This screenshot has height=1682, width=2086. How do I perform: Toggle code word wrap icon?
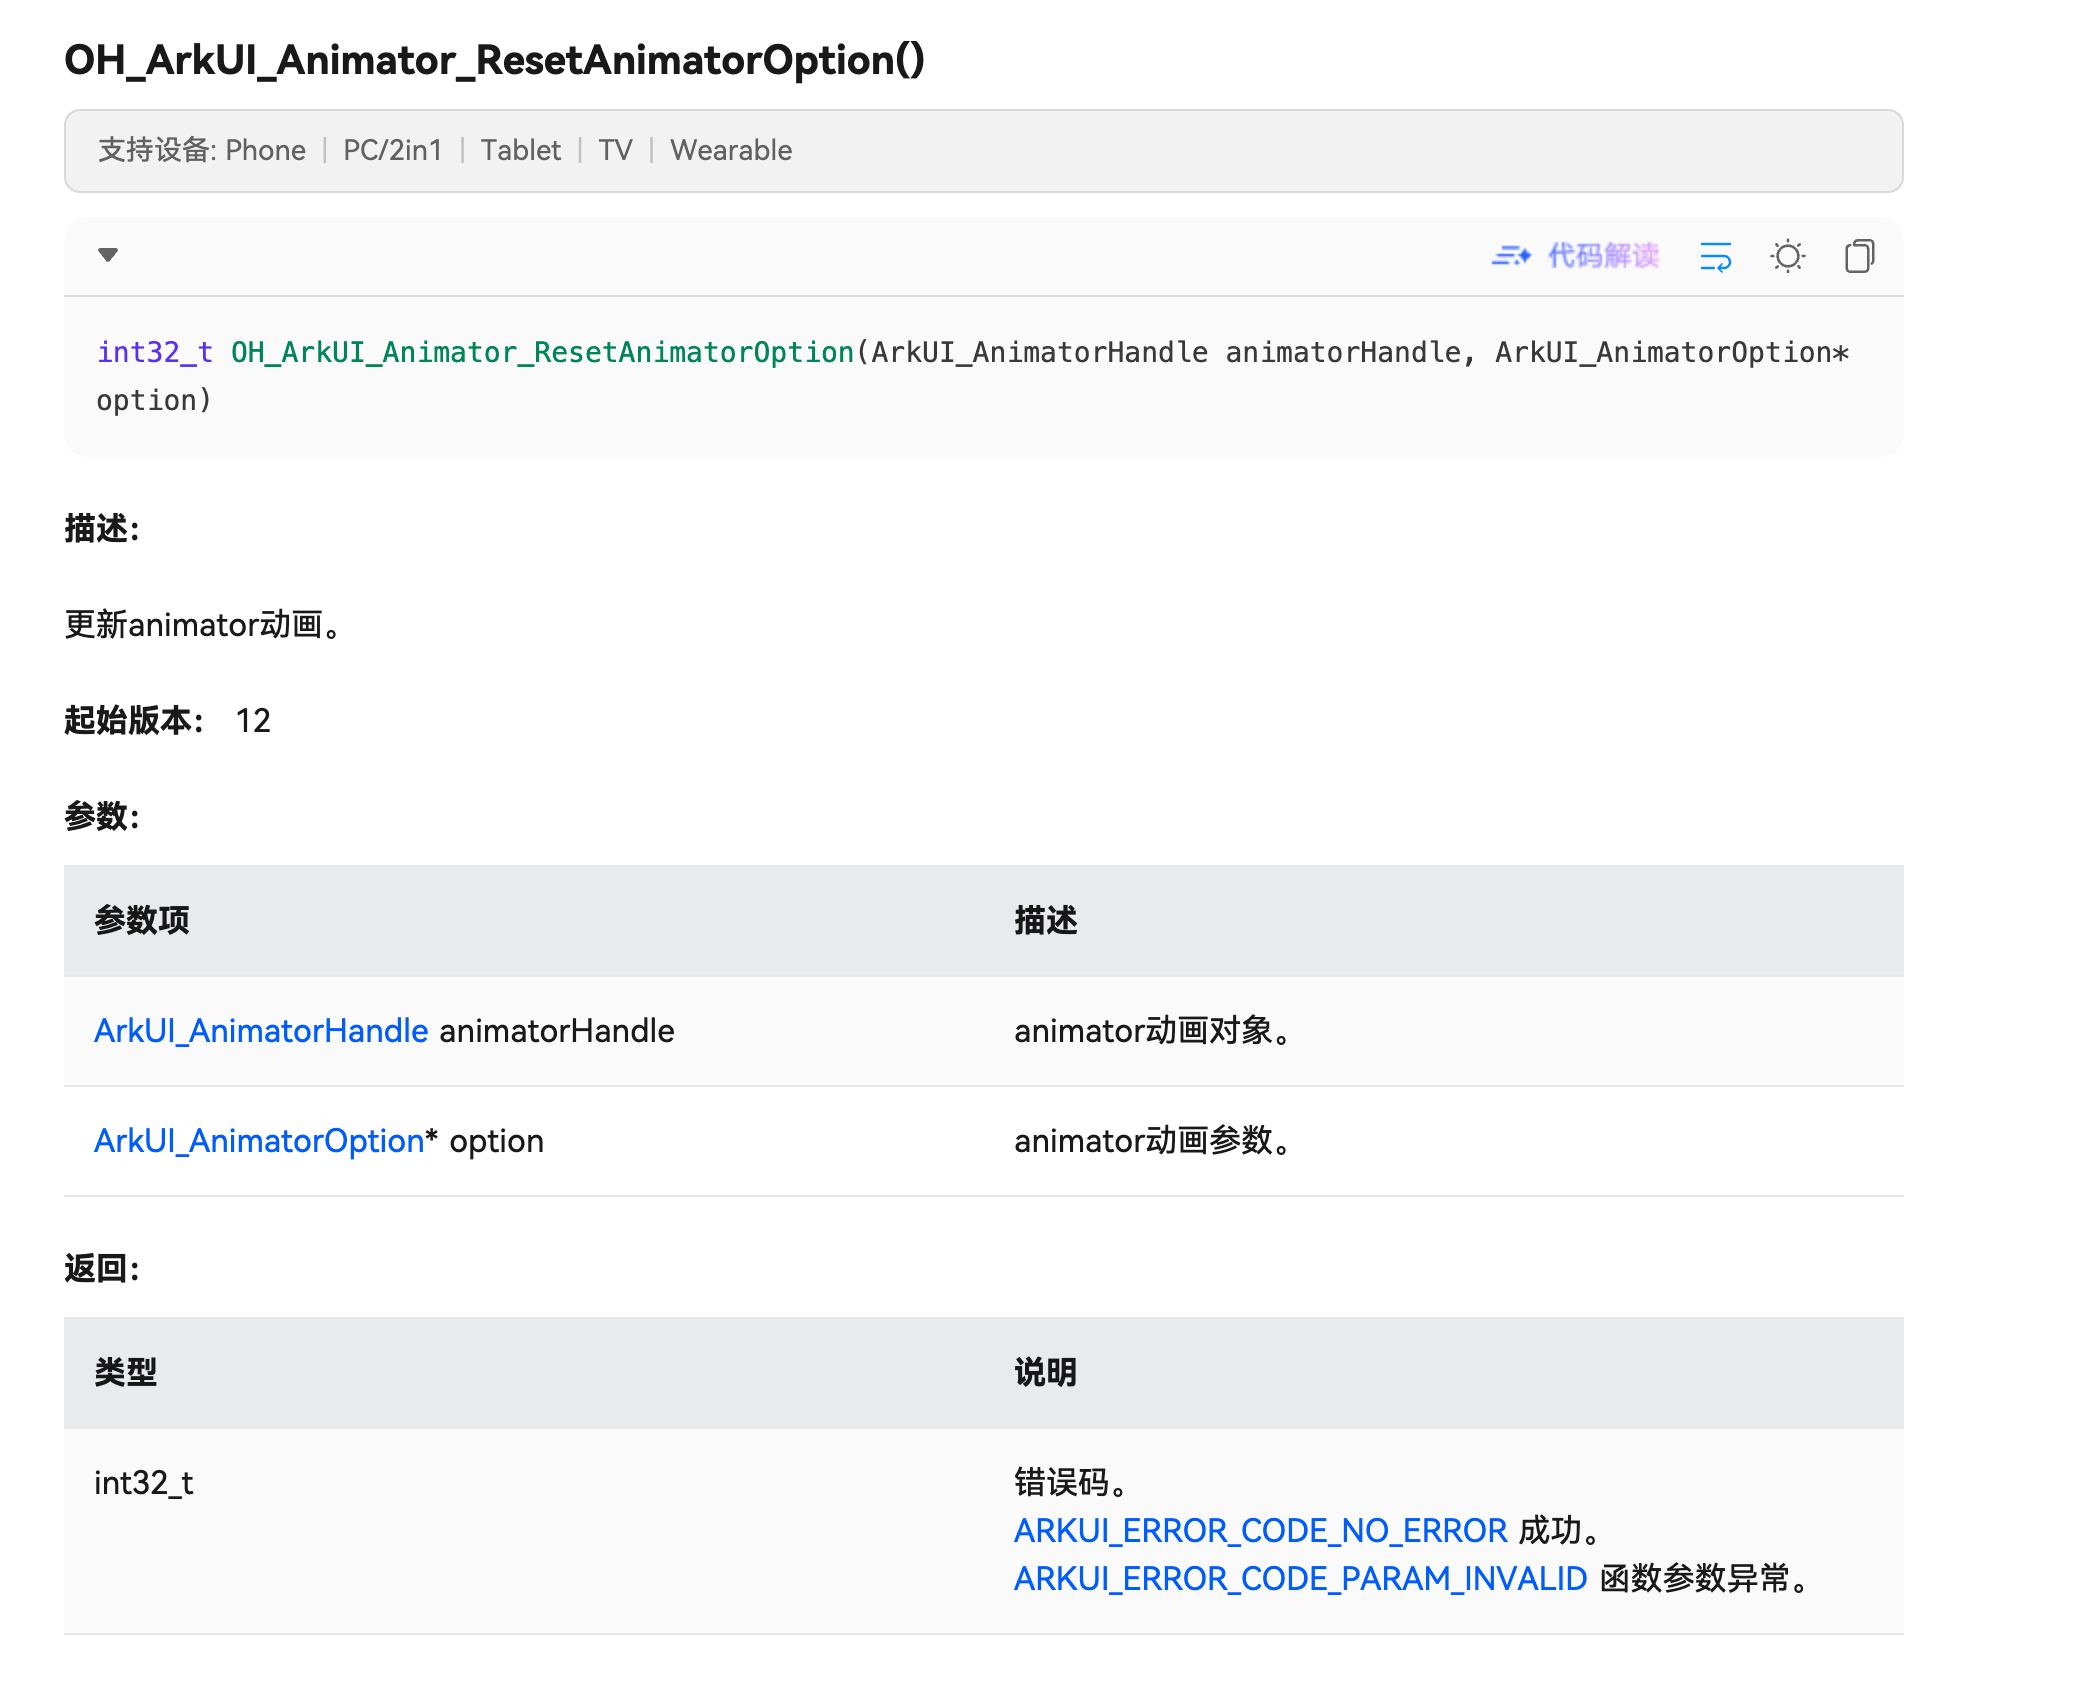tap(1716, 256)
